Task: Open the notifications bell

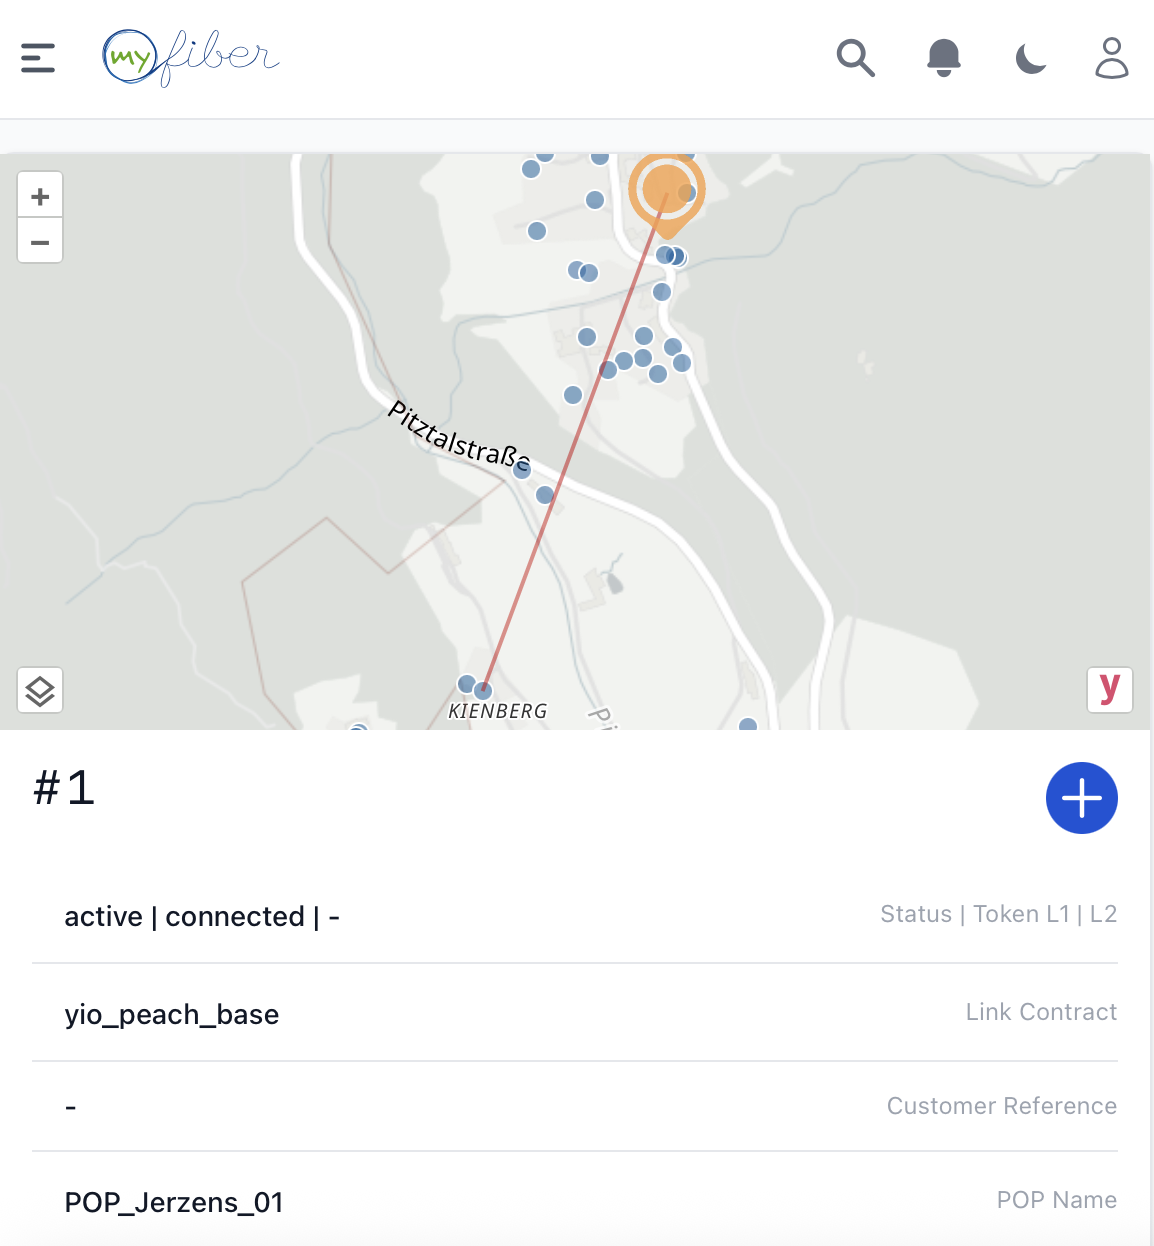Action: [x=943, y=58]
